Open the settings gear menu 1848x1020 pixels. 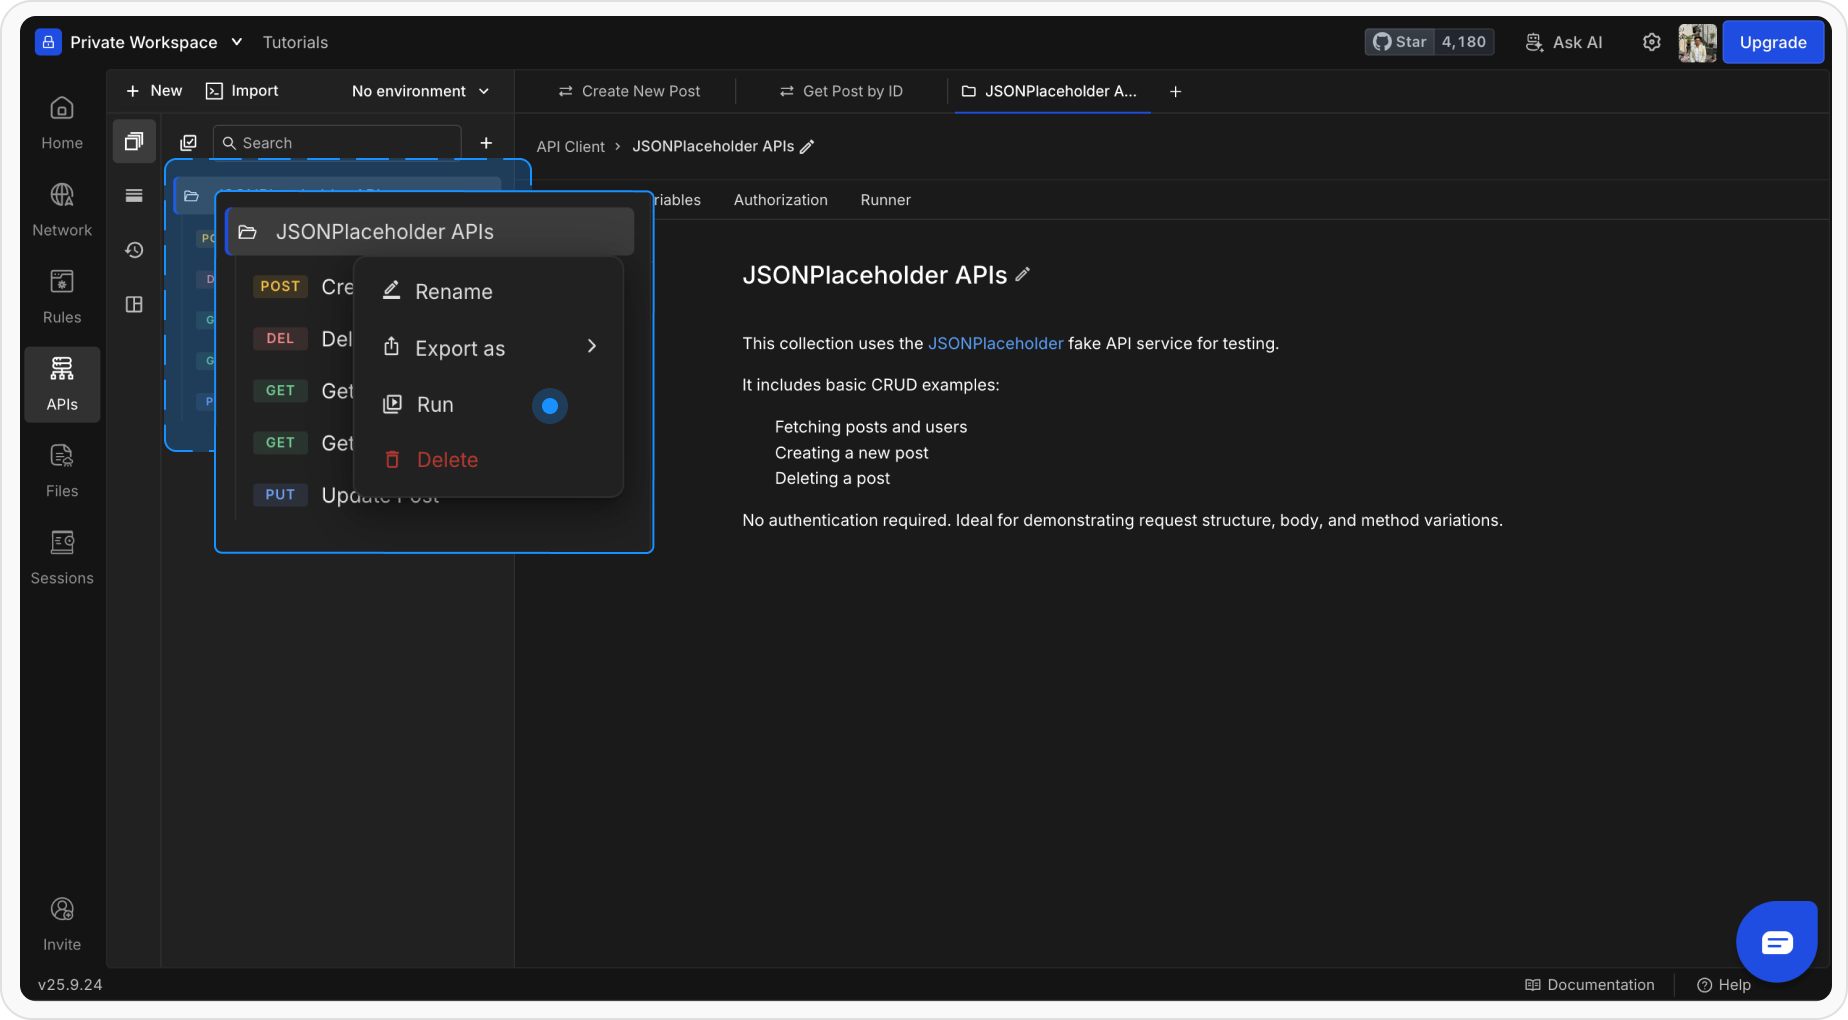(1652, 42)
